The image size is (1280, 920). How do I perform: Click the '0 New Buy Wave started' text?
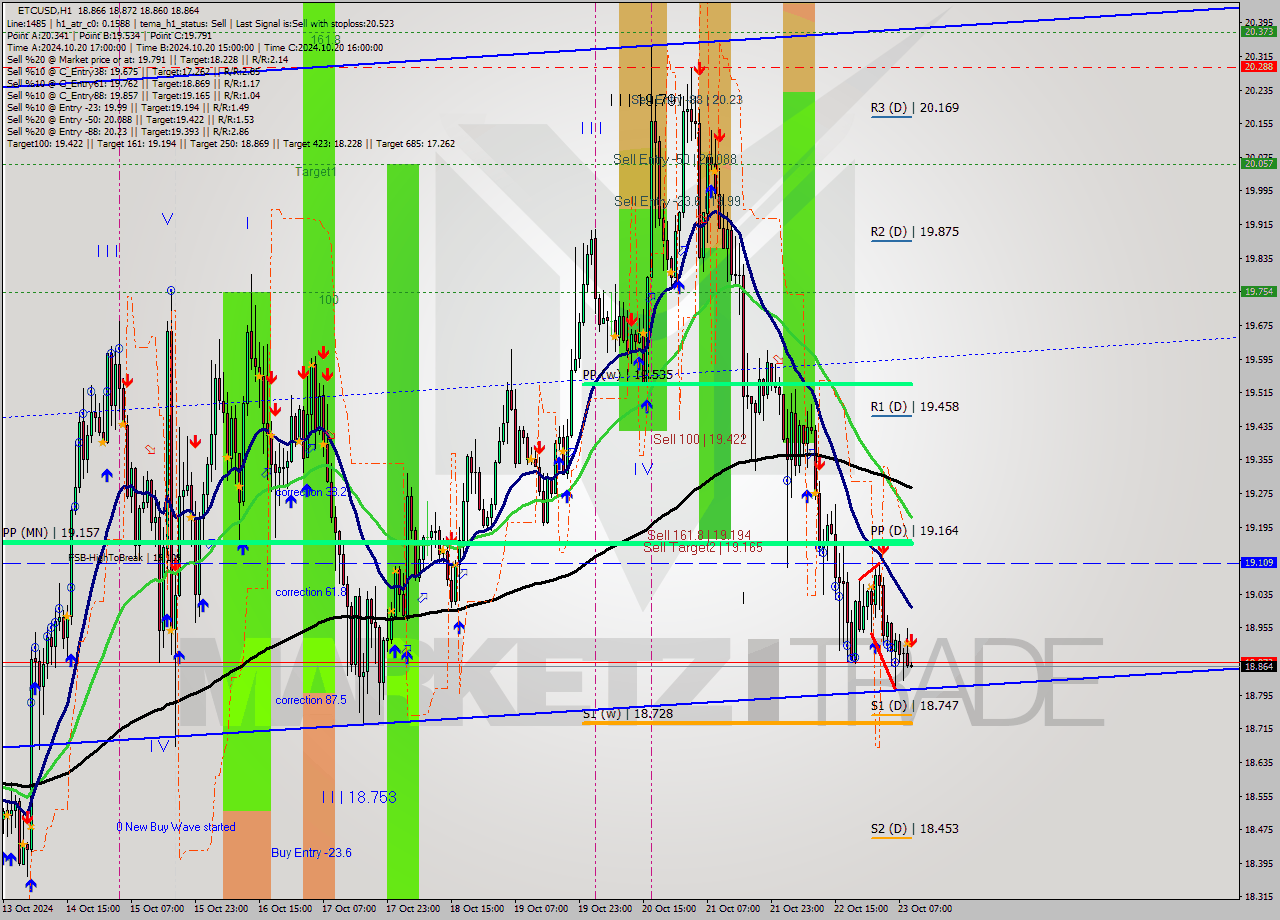click(176, 827)
